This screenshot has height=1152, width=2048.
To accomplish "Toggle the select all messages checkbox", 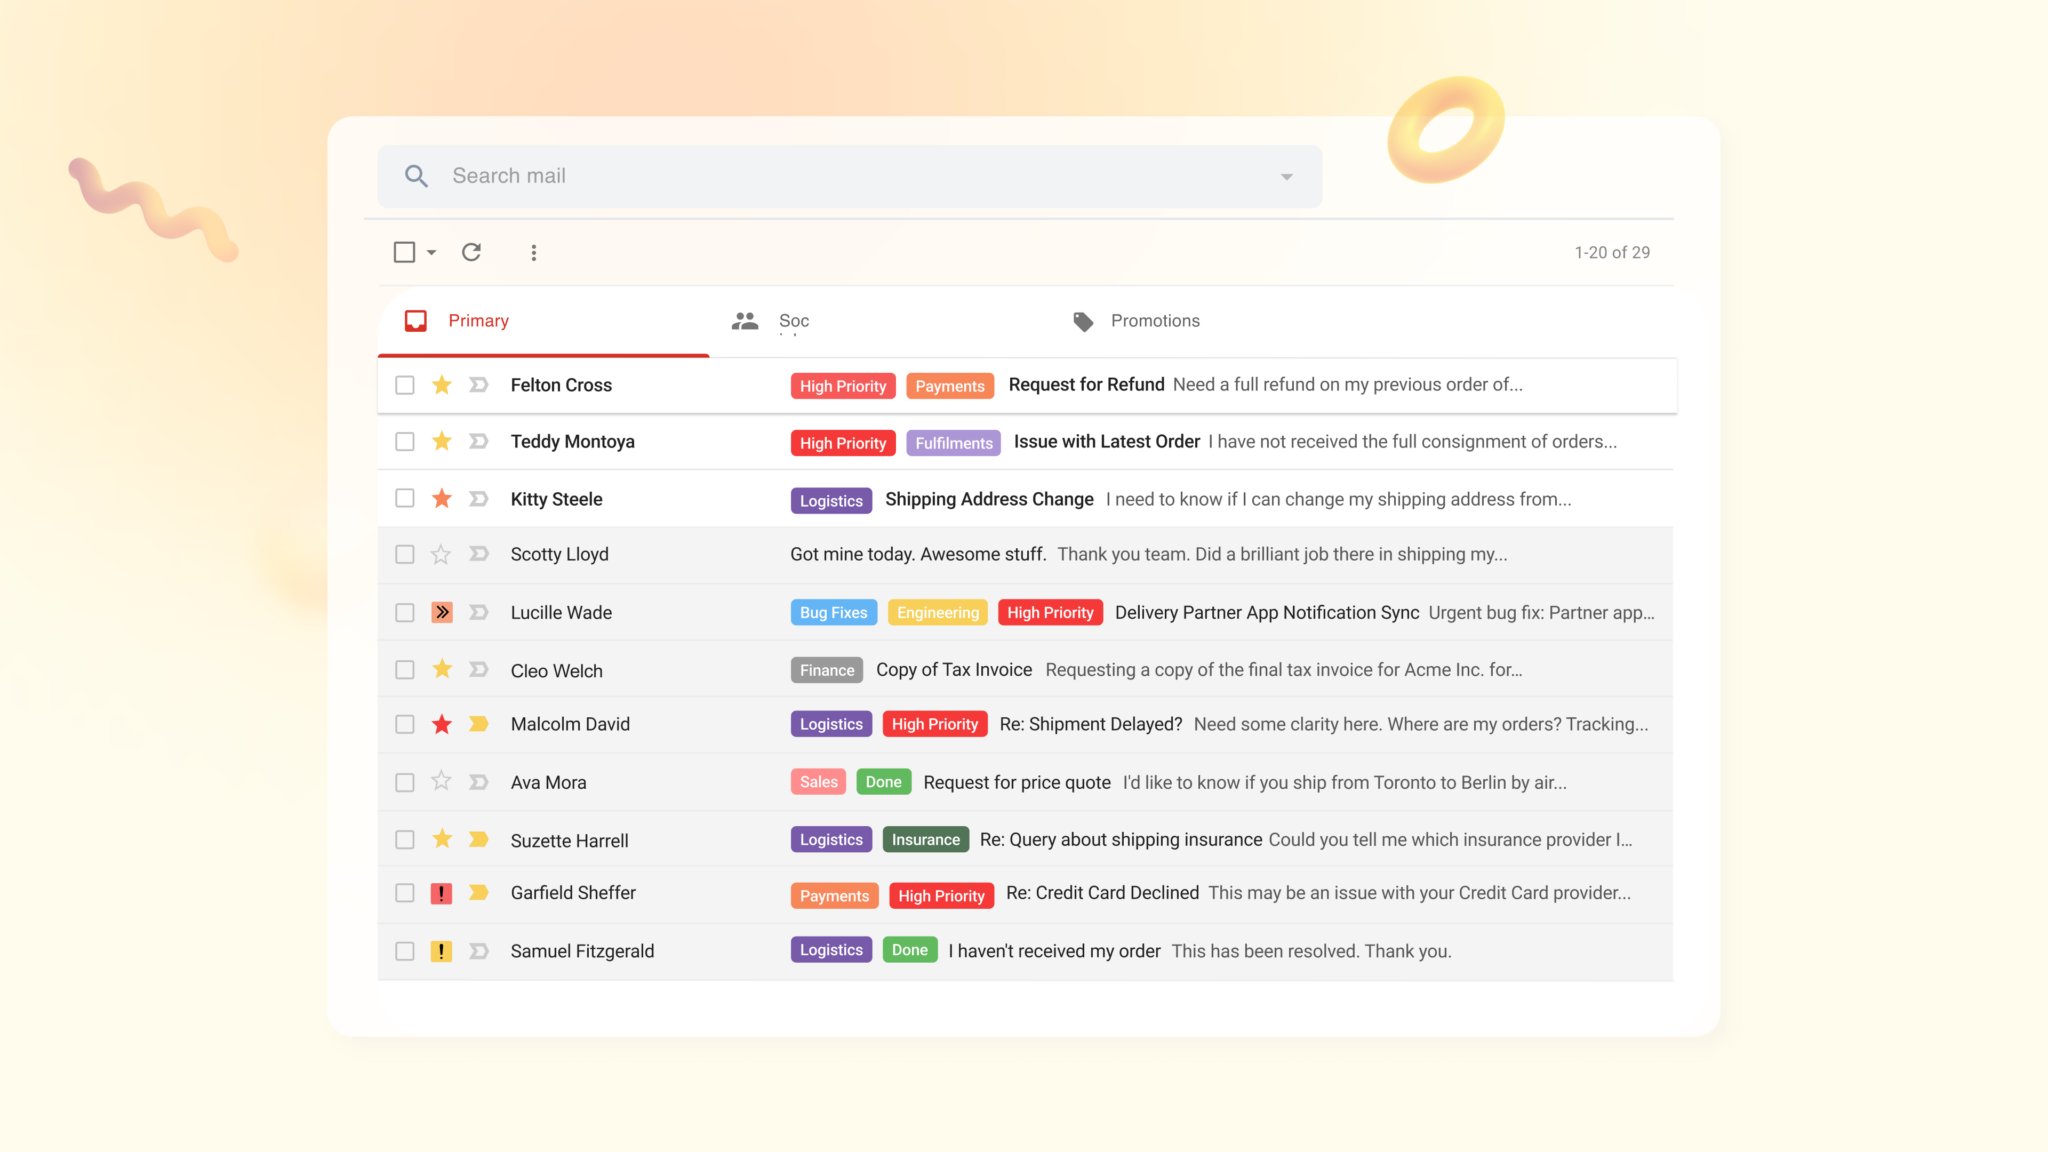I will 404,252.
